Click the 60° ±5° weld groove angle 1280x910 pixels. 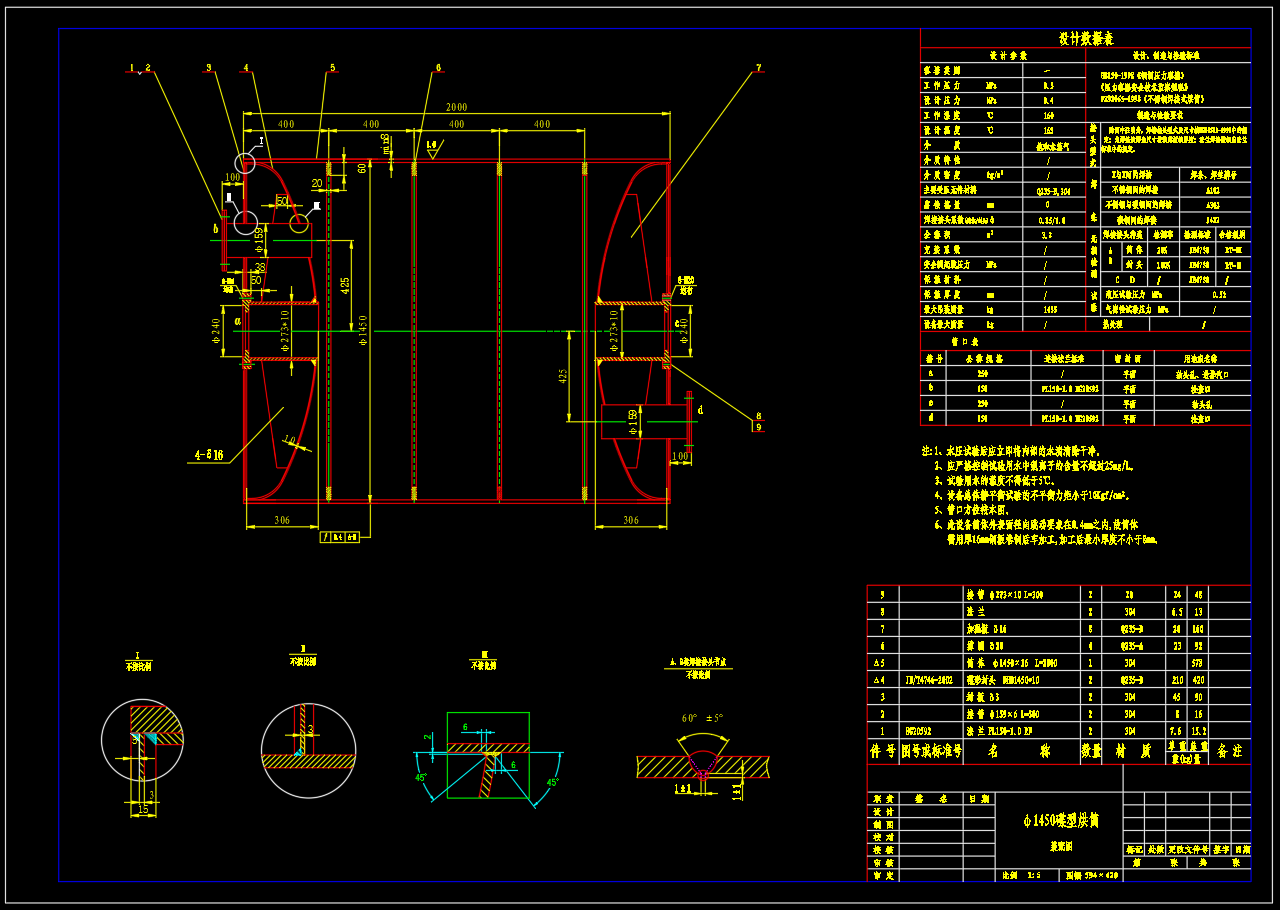(x=702, y=718)
